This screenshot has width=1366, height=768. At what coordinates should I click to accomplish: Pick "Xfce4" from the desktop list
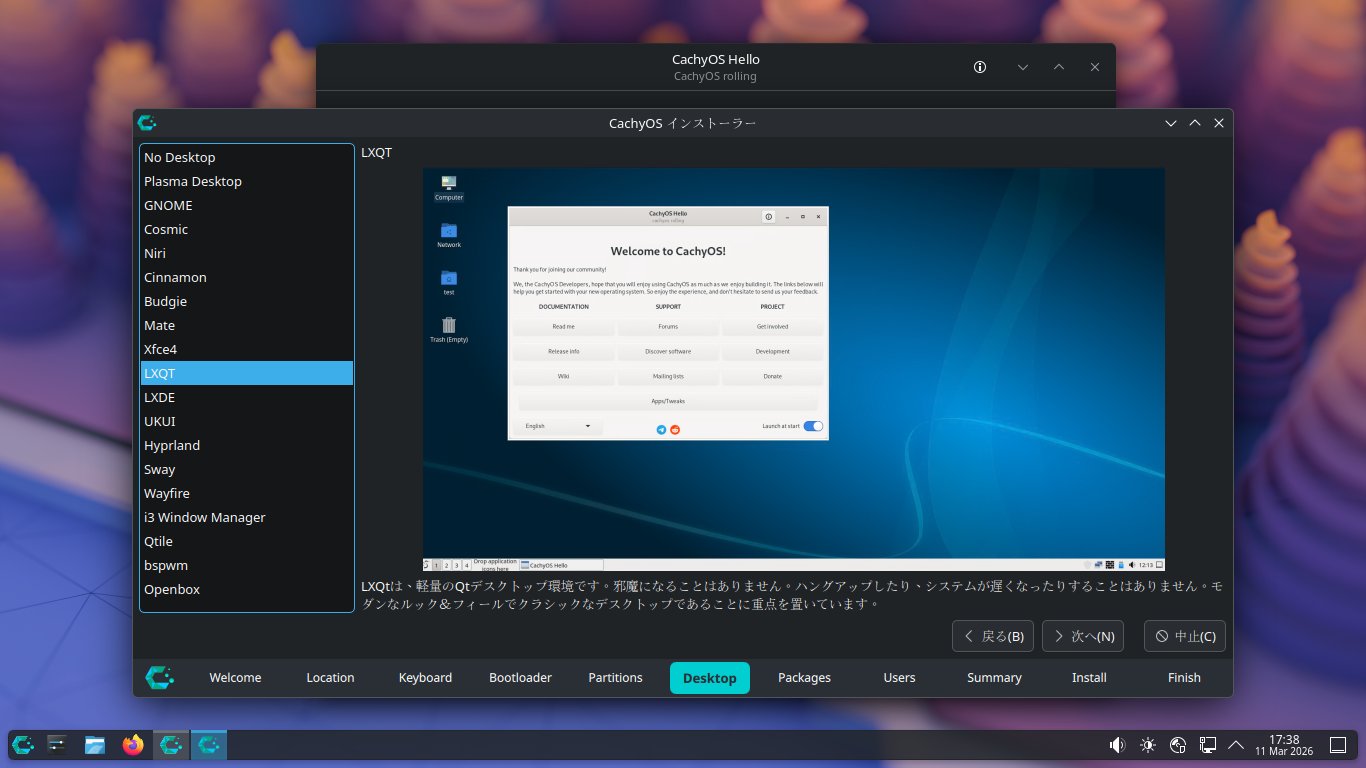247,349
